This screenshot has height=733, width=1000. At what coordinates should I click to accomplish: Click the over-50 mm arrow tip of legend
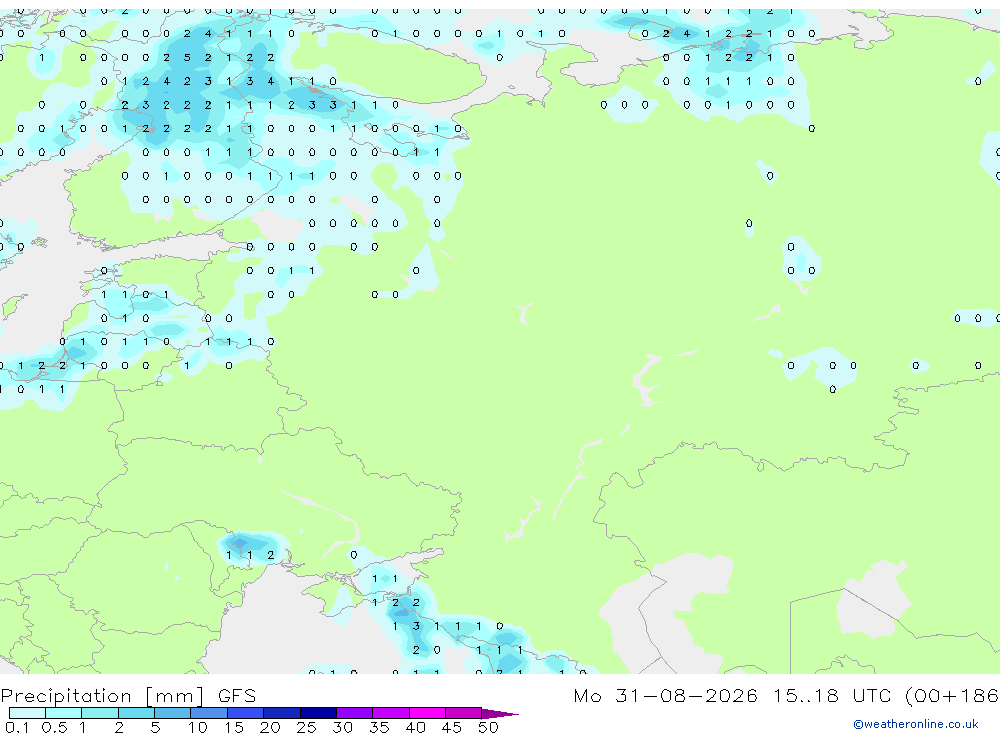[499, 714]
